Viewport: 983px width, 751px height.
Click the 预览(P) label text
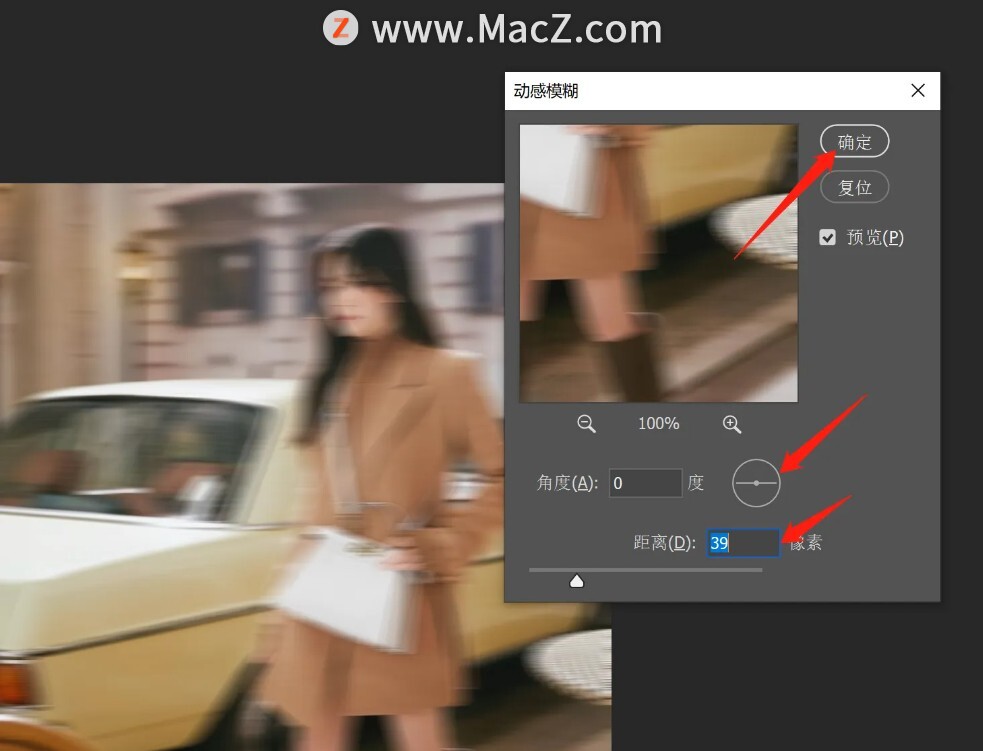coord(875,237)
